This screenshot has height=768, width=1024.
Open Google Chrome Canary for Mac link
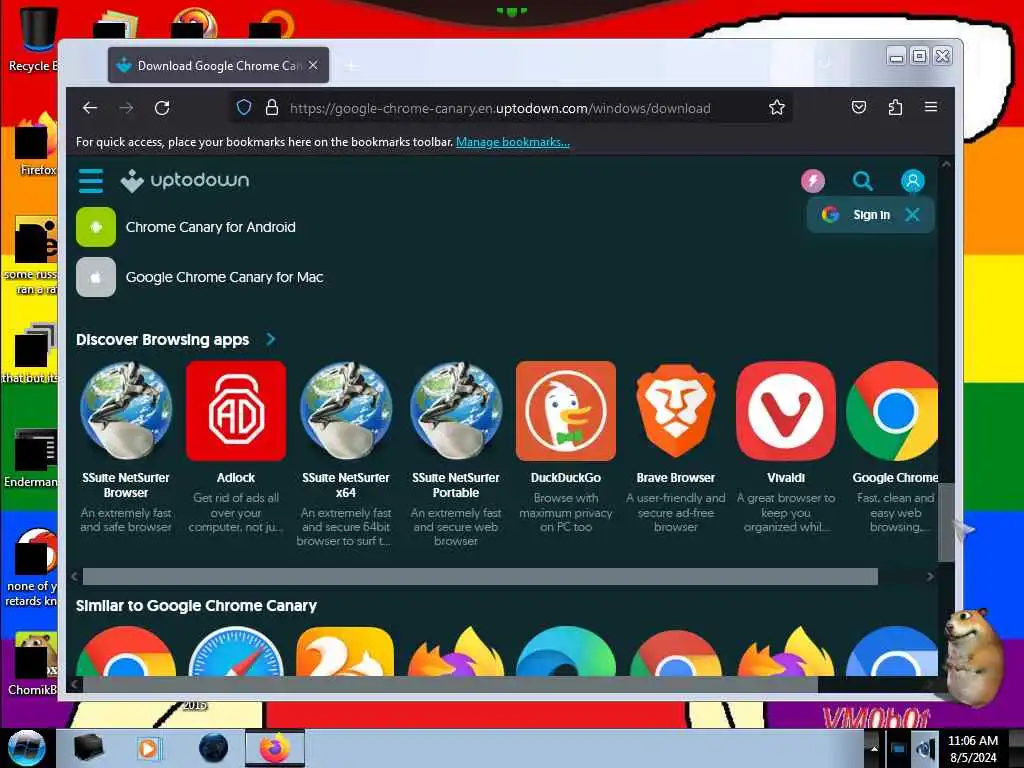(224, 278)
